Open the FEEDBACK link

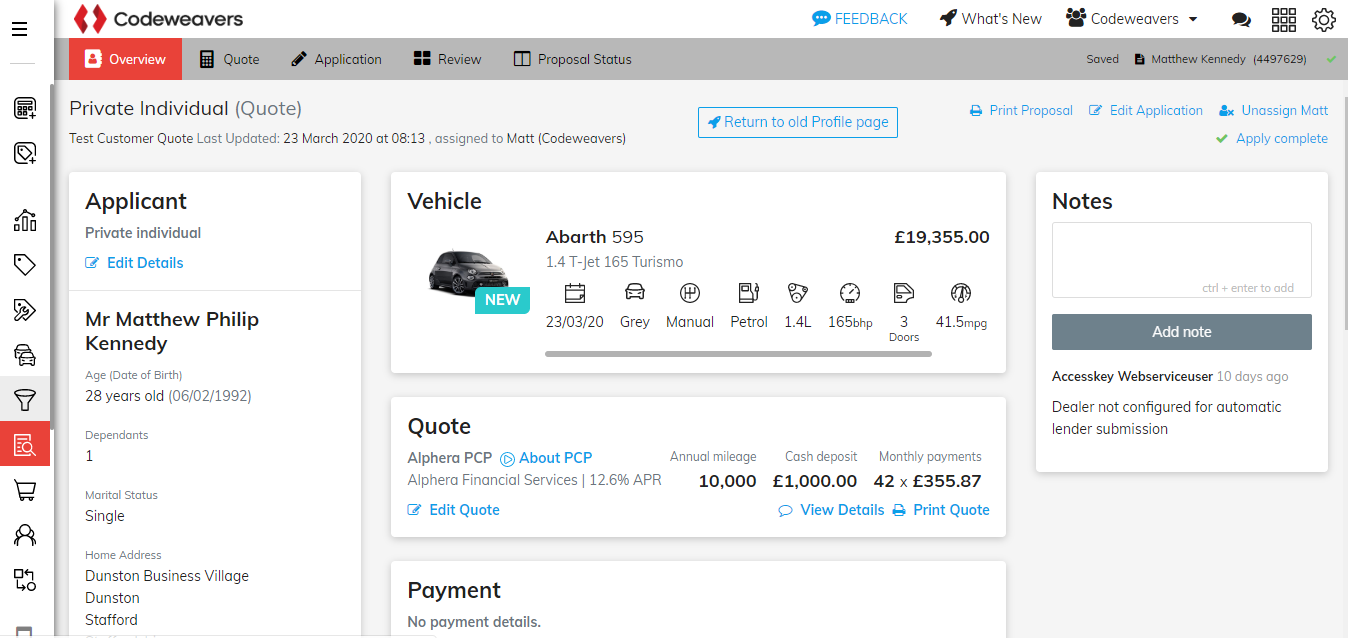point(860,19)
